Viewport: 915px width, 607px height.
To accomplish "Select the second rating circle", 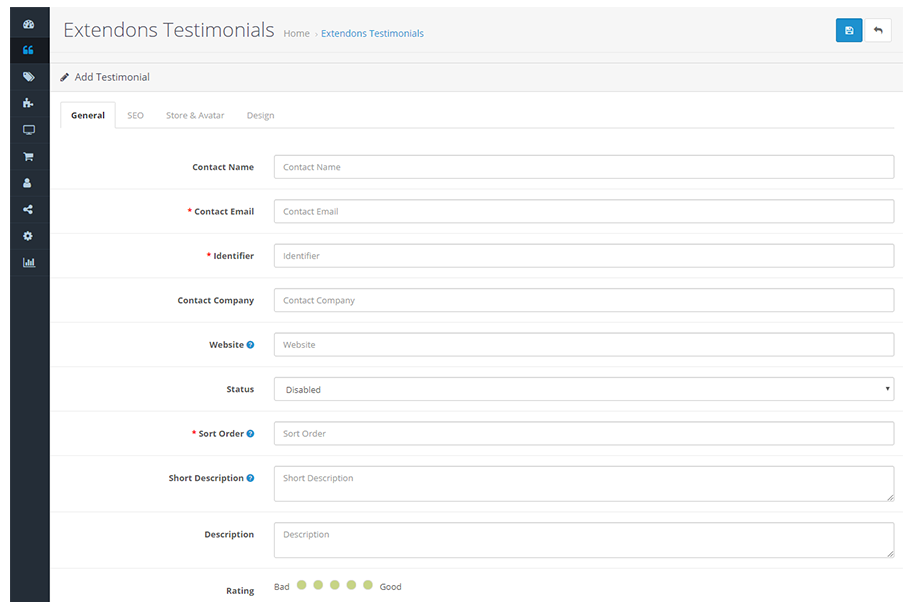I will click(318, 585).
